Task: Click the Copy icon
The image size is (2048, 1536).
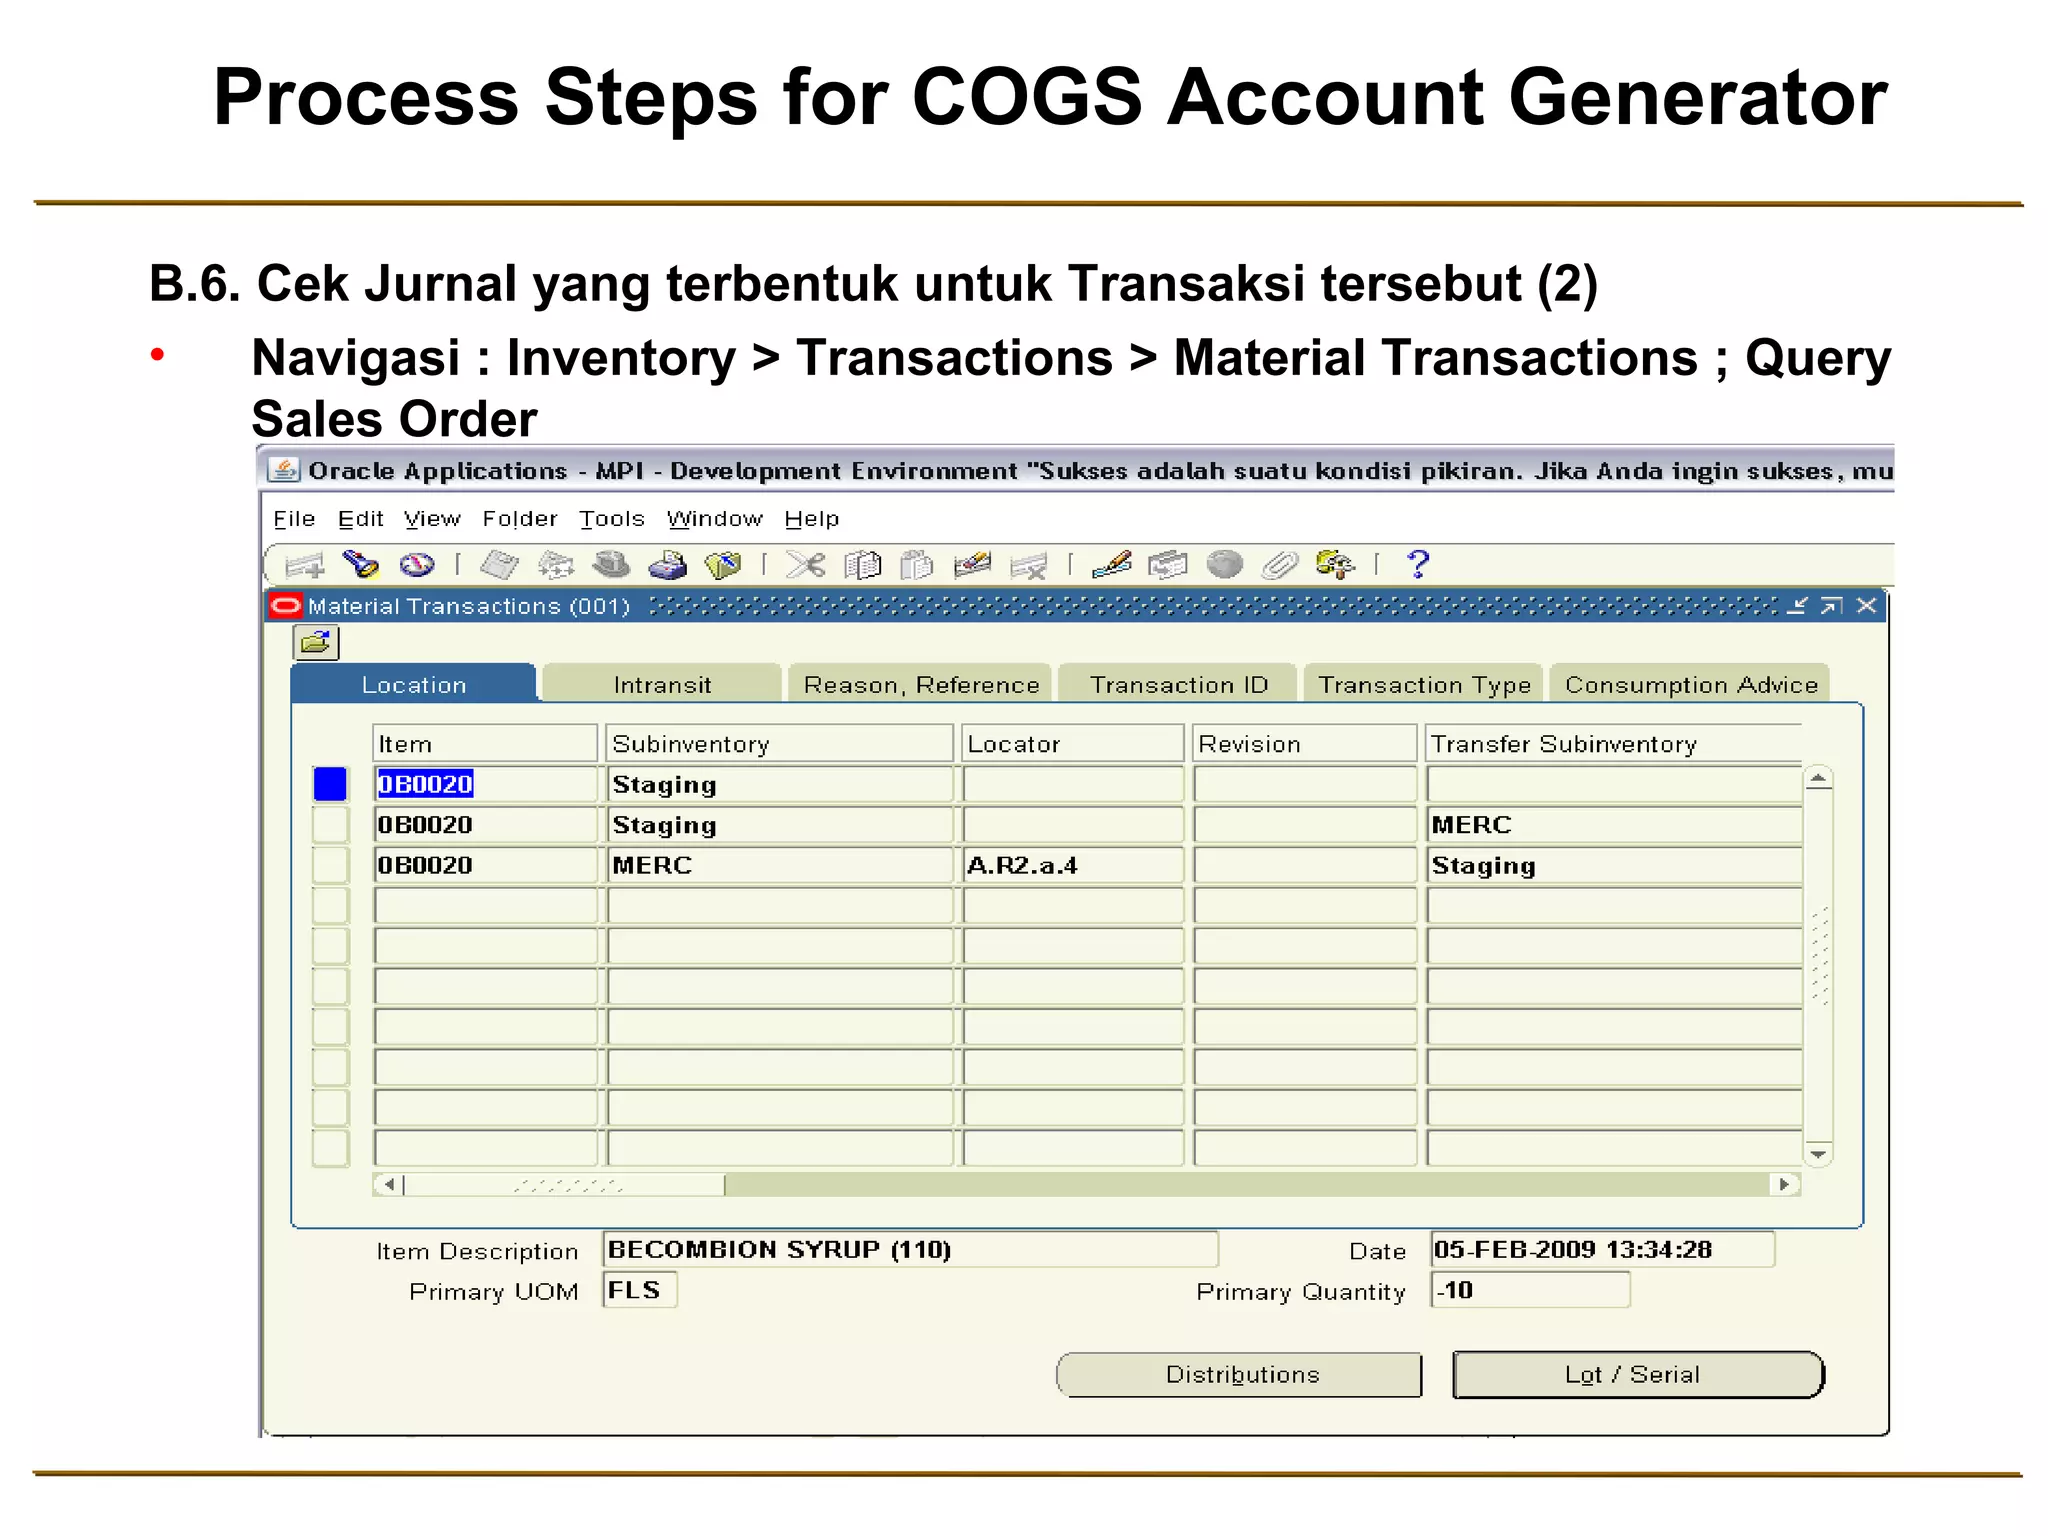Action: click(x=862, y=565)
